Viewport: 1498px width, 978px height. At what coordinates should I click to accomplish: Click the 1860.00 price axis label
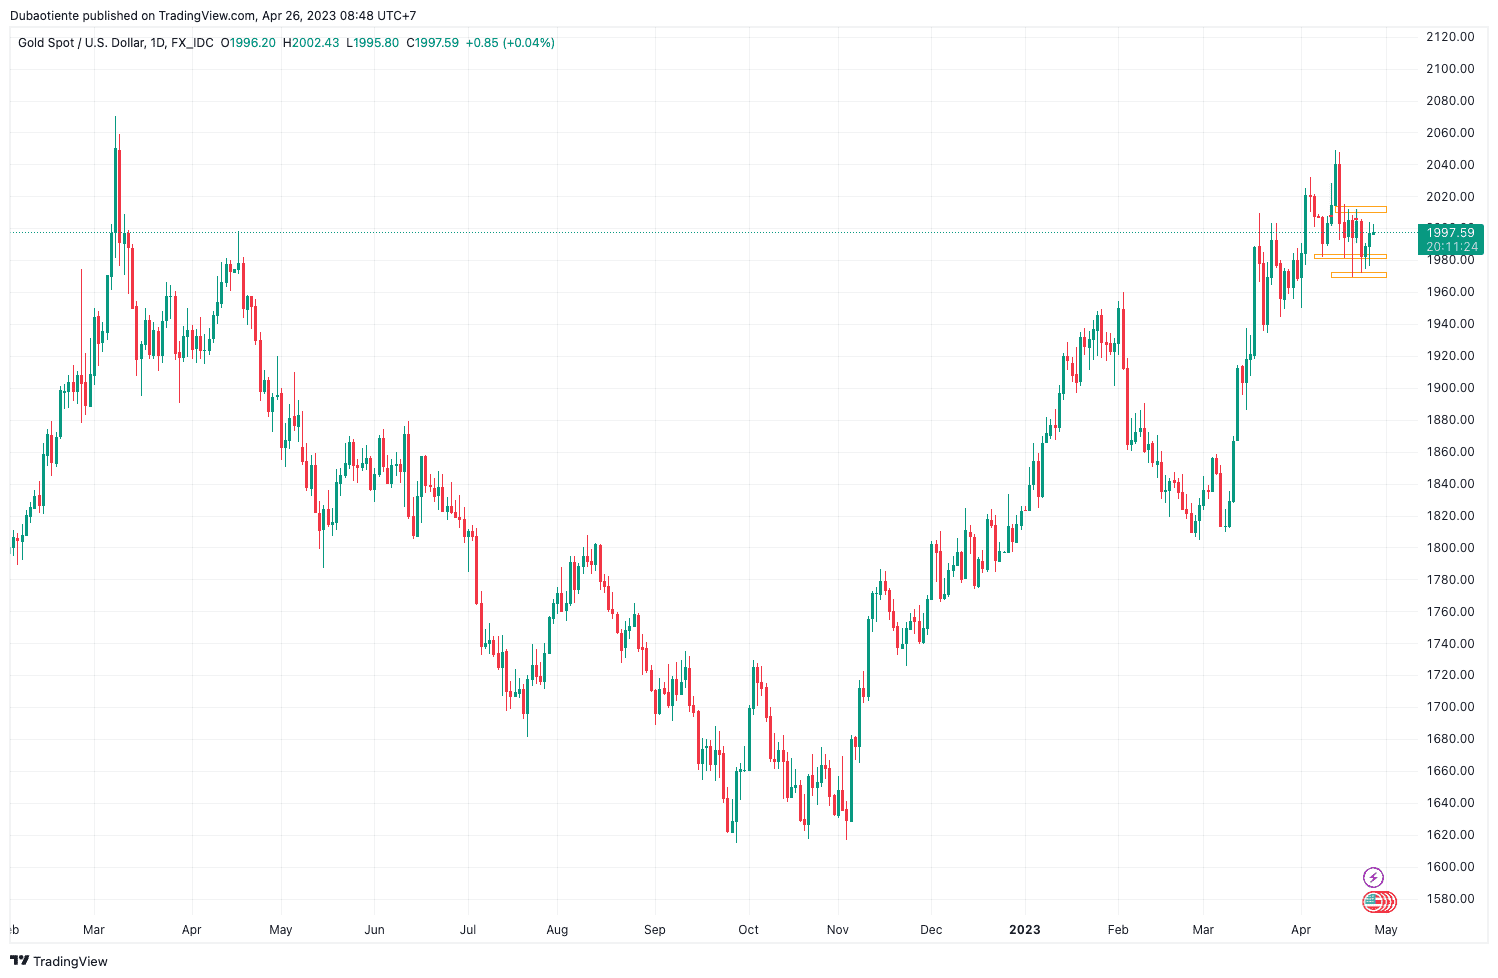[1450, 452]
